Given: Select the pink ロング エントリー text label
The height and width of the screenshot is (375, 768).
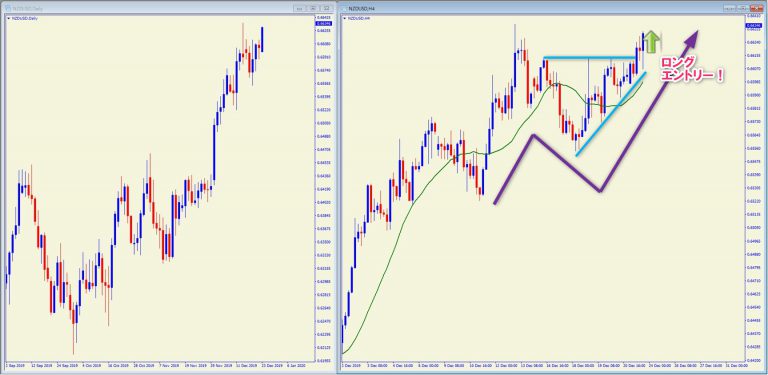Looking at the screenshot, I should tap(692, 70).
